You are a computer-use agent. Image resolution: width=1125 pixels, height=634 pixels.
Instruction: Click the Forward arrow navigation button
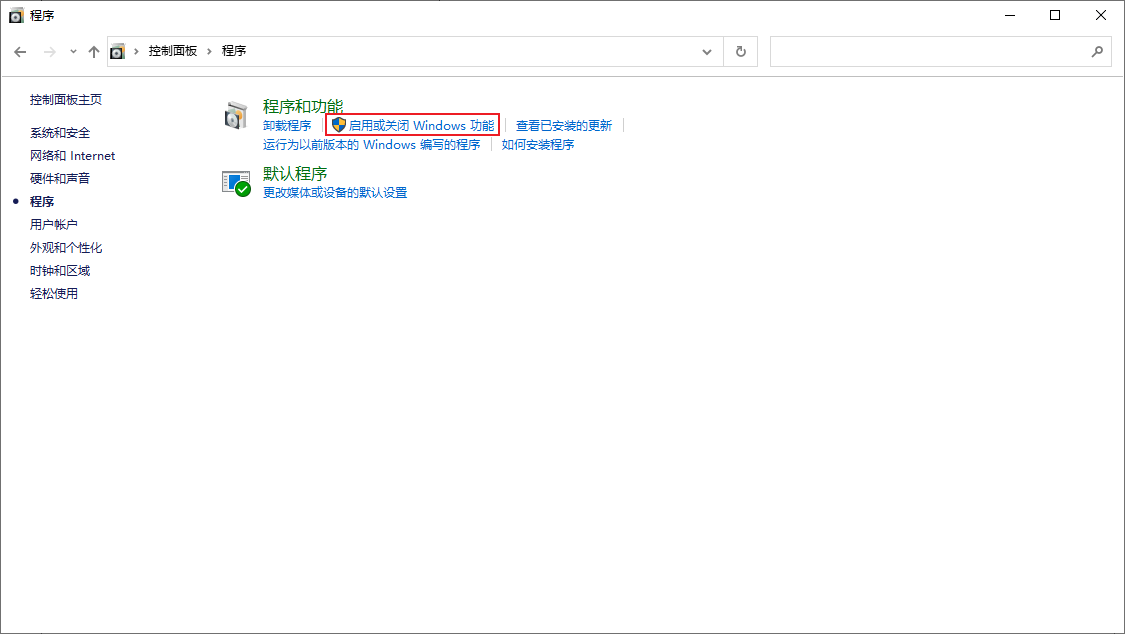(x=50, y=52)
